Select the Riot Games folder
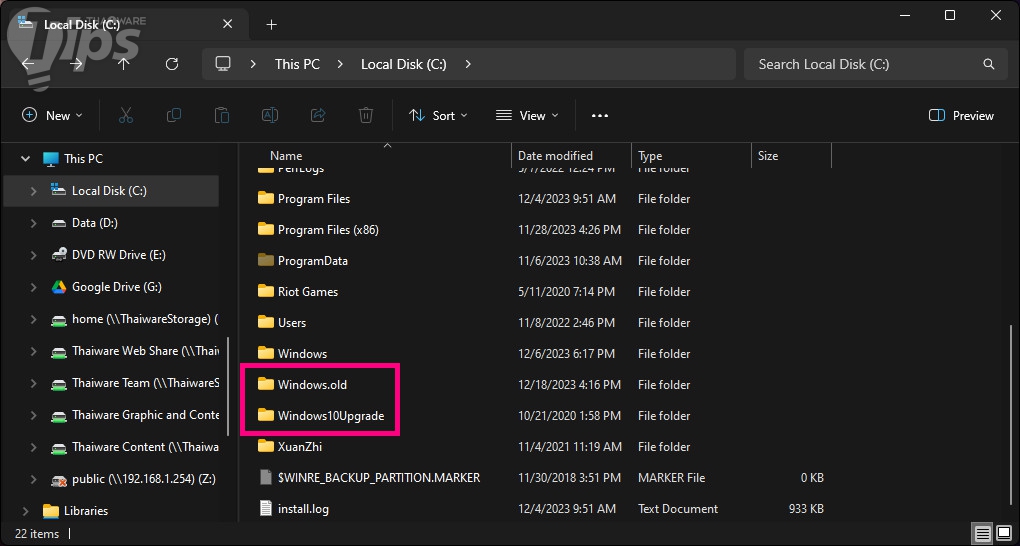The image size is (1020, 546). coord(308,292)
